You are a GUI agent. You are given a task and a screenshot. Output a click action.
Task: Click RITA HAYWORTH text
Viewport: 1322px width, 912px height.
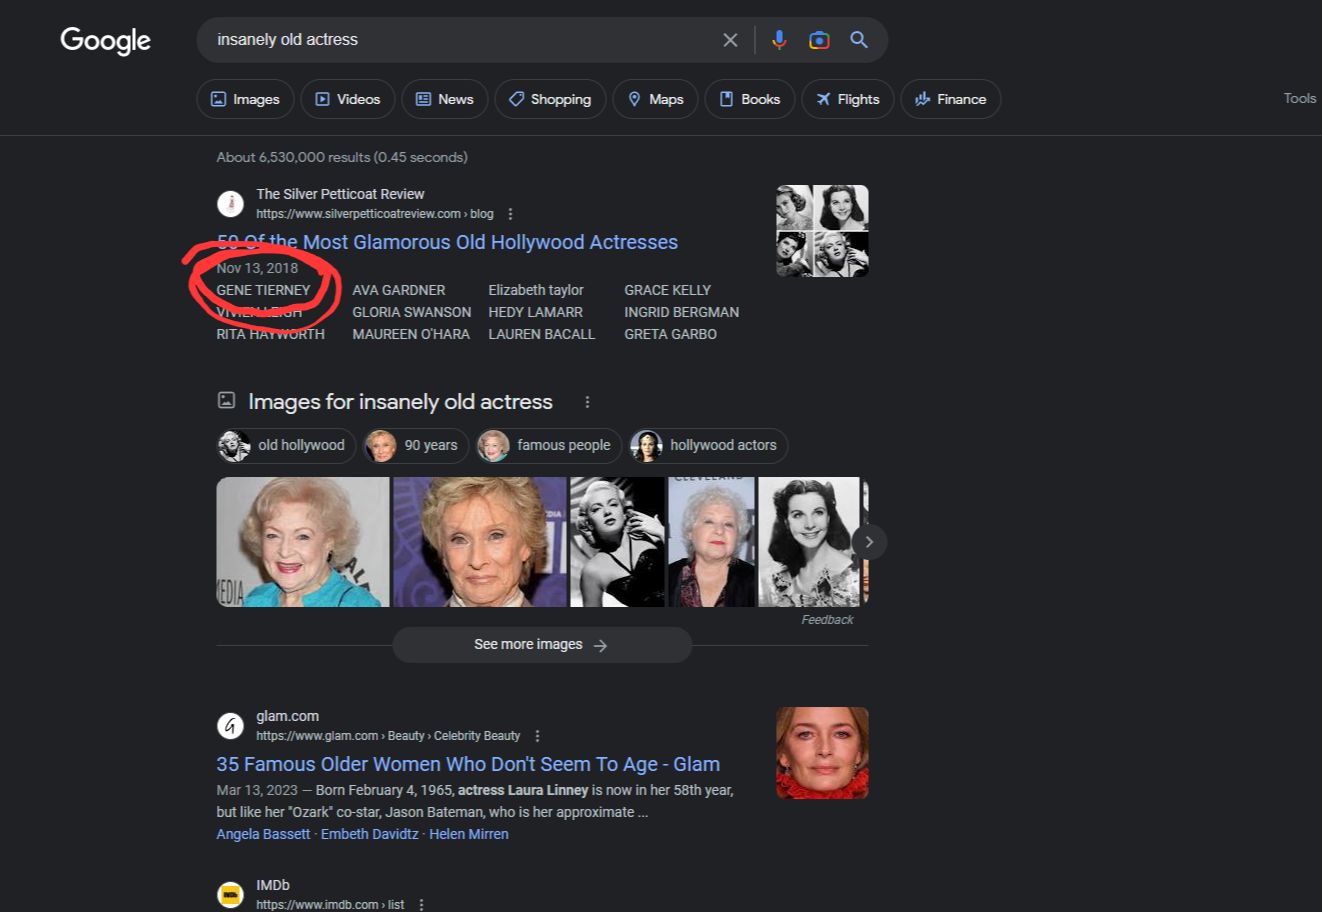pos(271,334)
